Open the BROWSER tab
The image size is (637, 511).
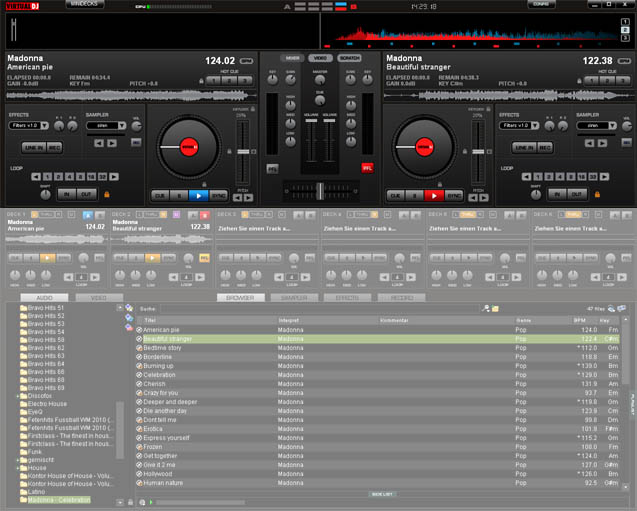point(240,298)
